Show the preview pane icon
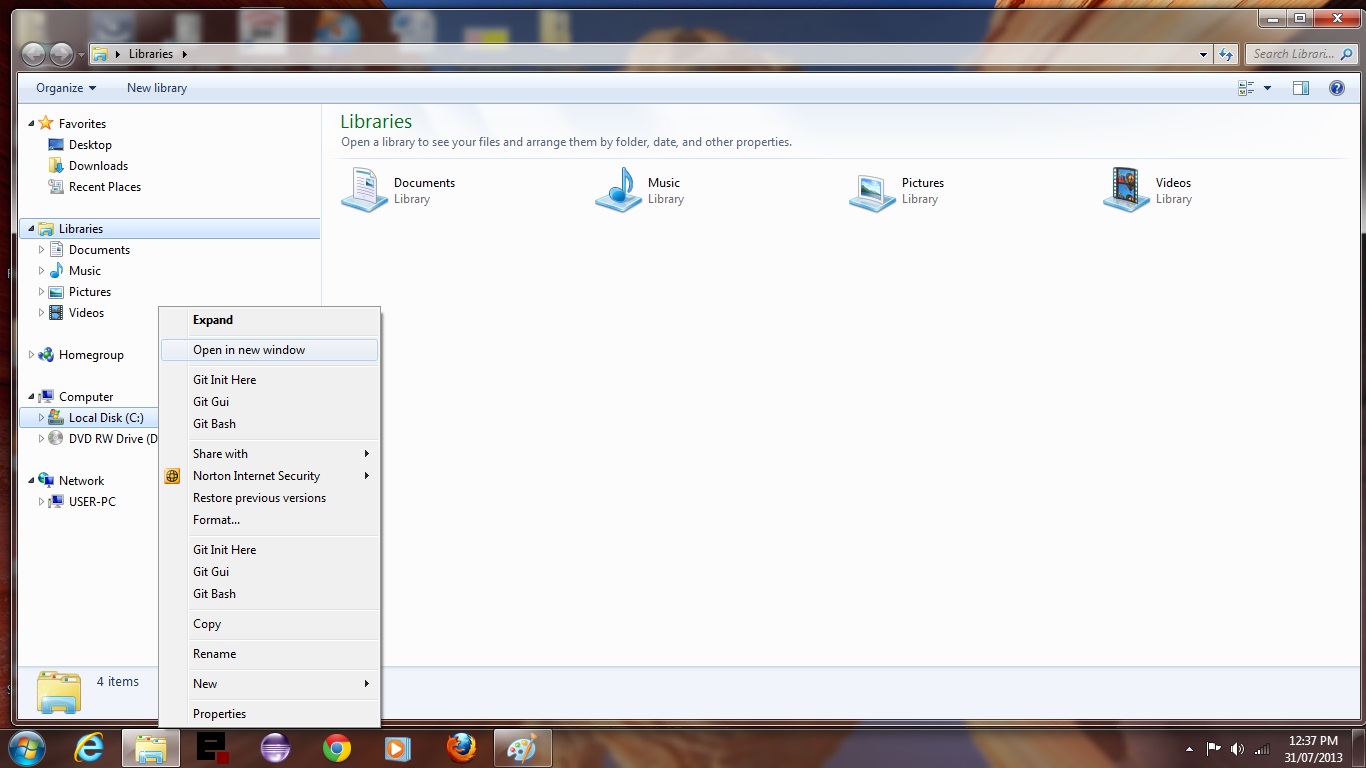 [x=1300, y=88]
